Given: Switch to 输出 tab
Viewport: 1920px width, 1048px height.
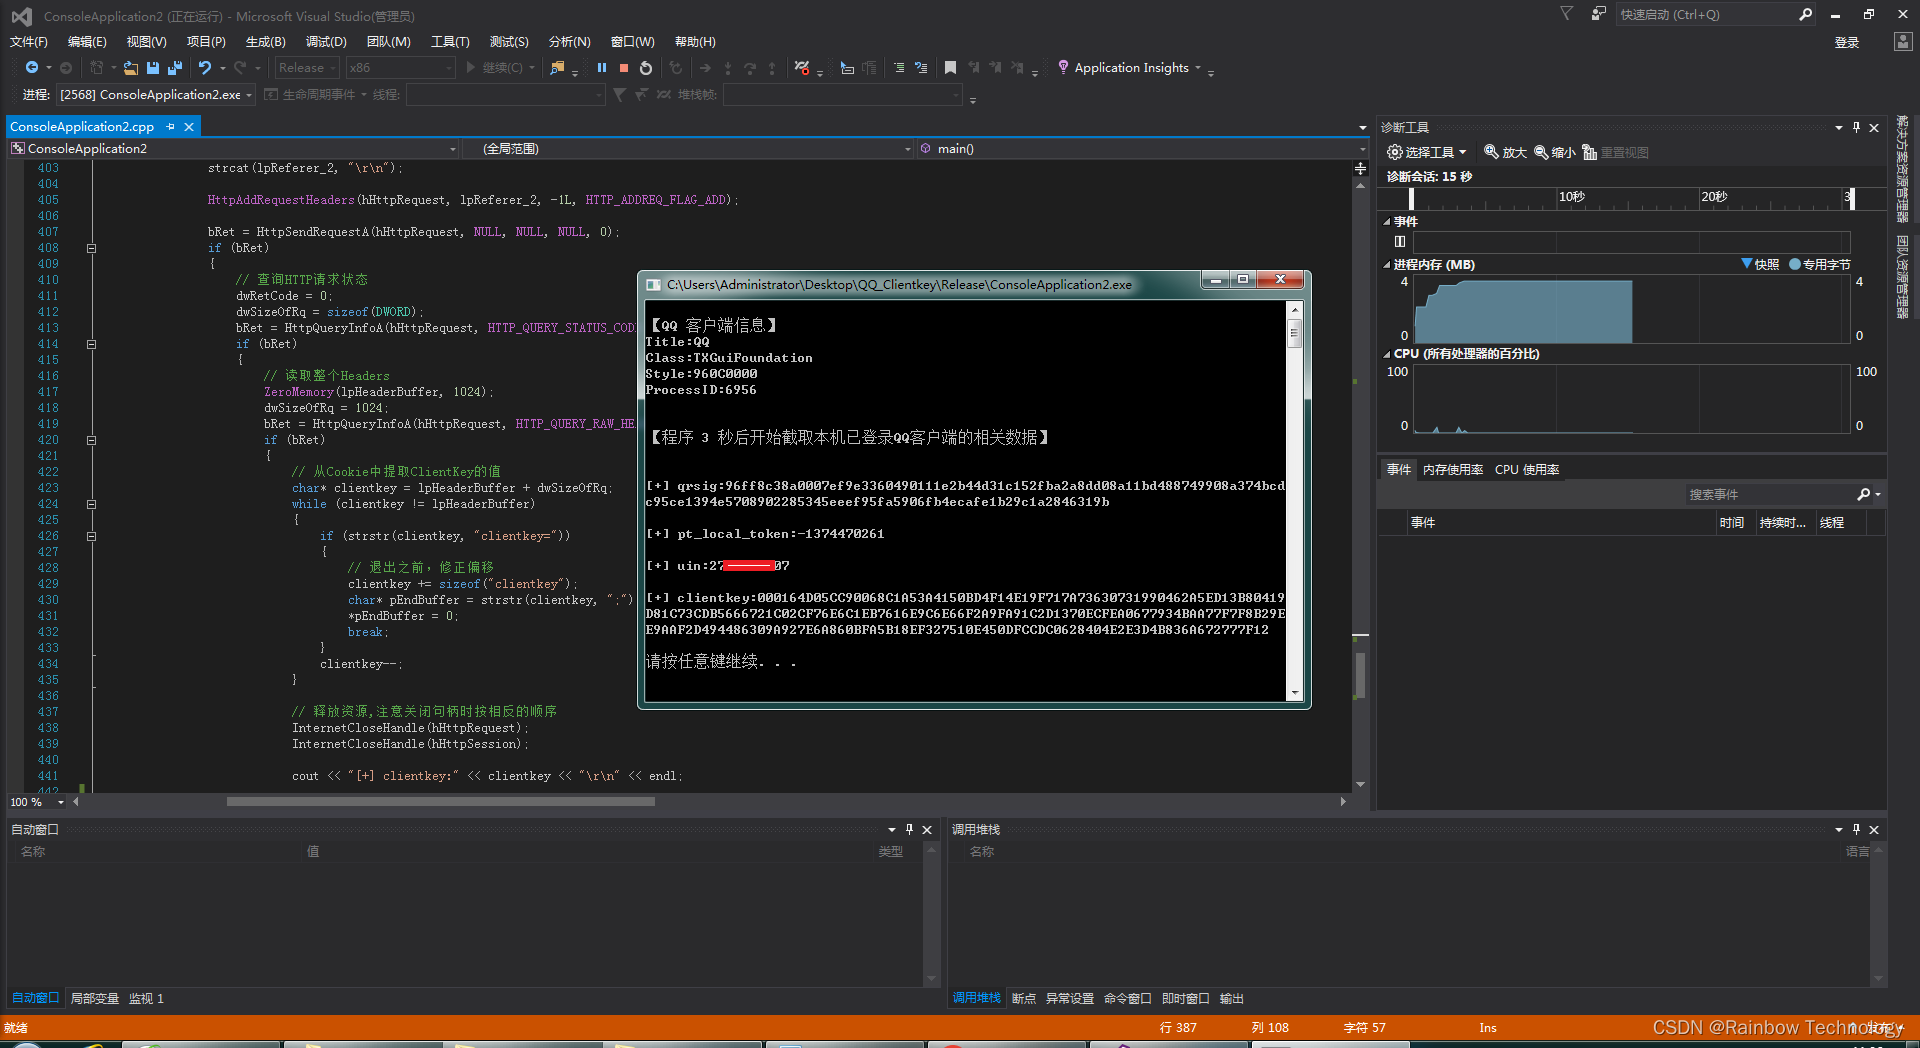Looking at the screenshot, I should pyautogui.click(x=1232, y=998).
